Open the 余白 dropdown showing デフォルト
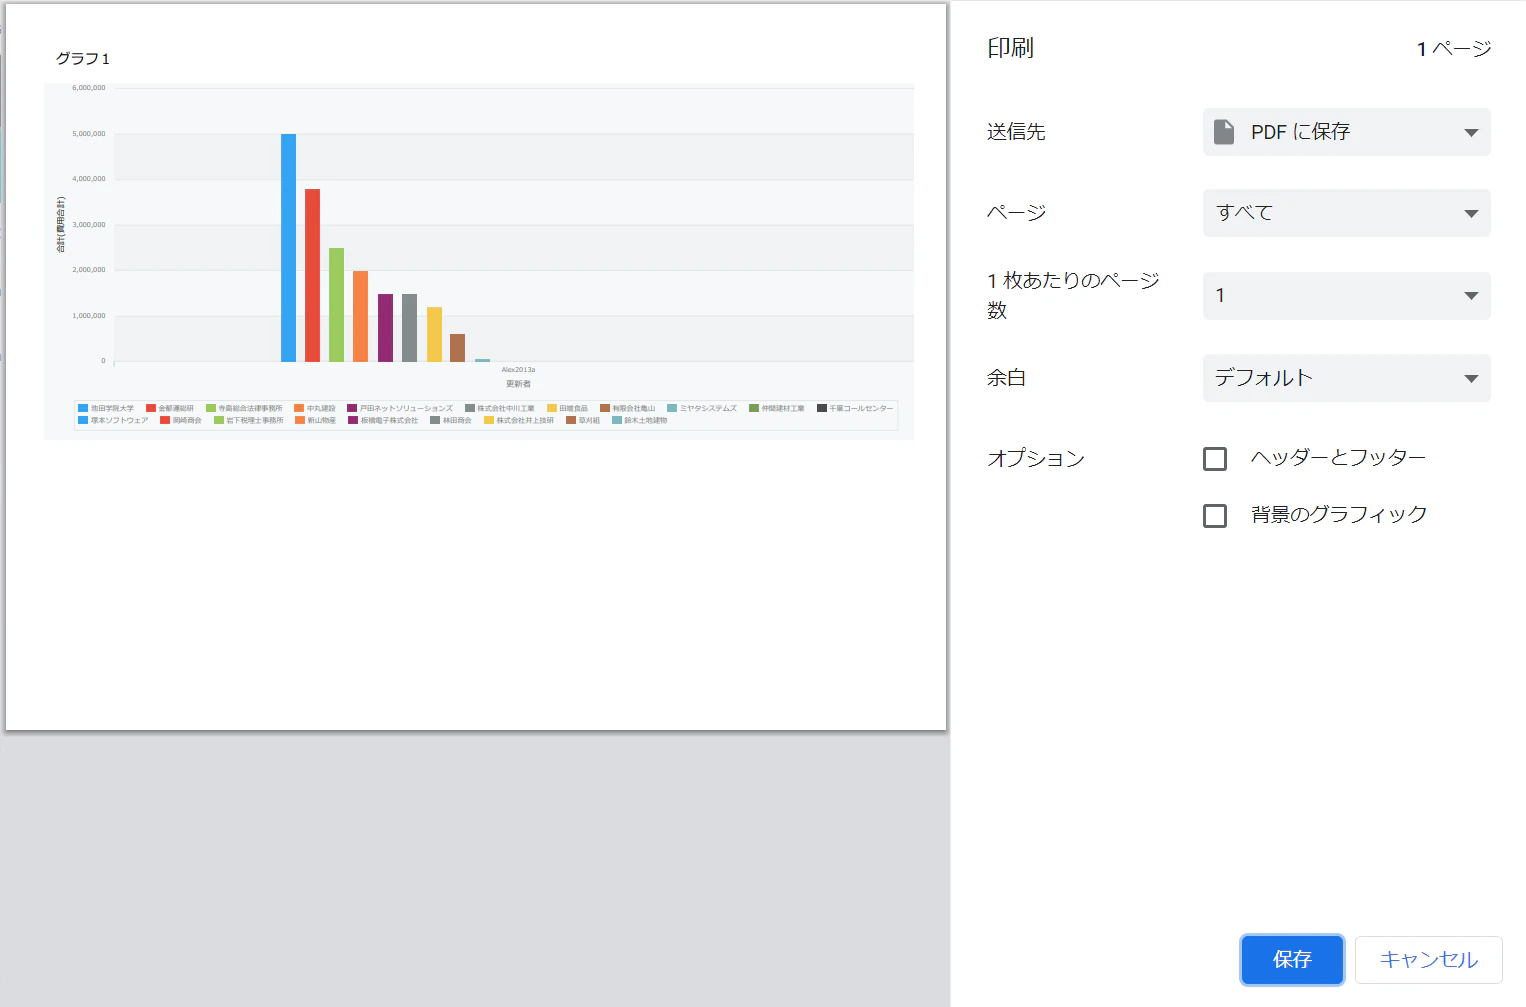 [1346, 378]
